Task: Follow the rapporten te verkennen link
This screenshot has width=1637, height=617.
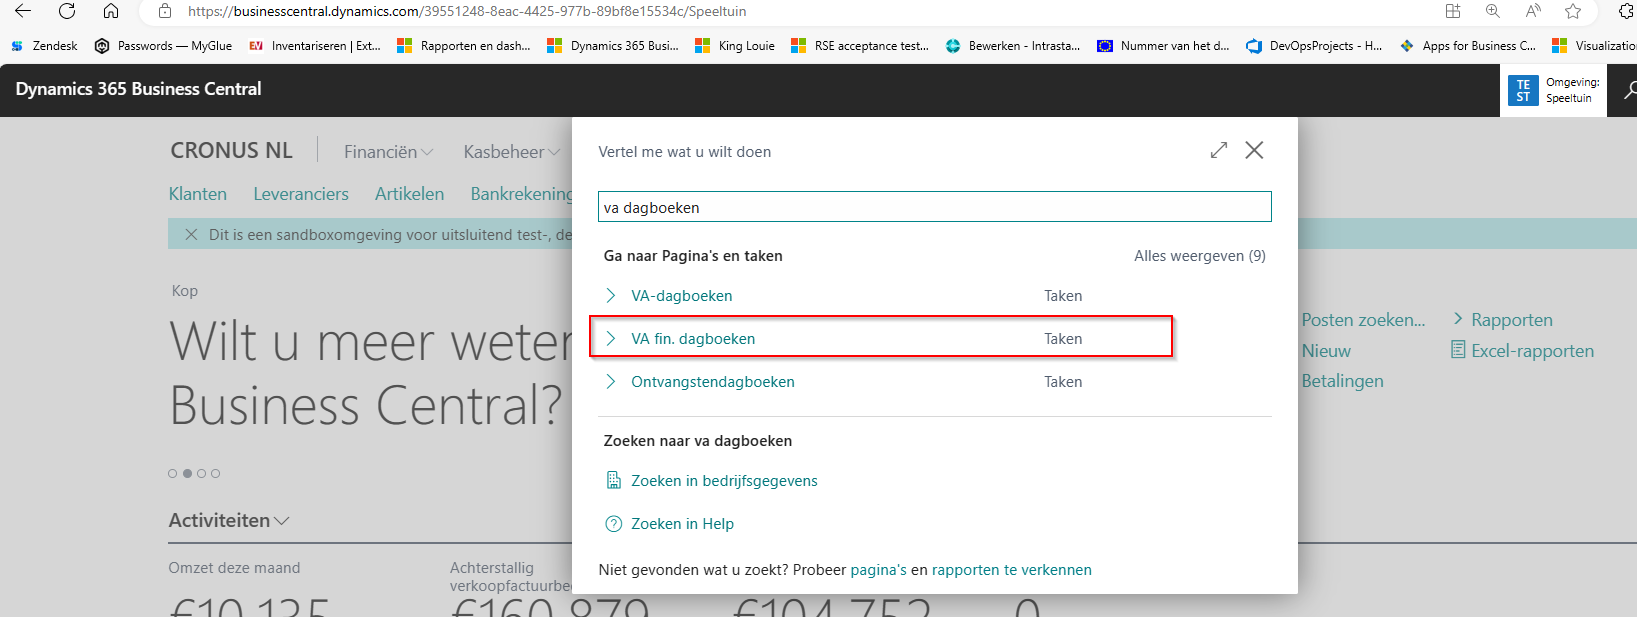Action: [x=1012, y=570]
